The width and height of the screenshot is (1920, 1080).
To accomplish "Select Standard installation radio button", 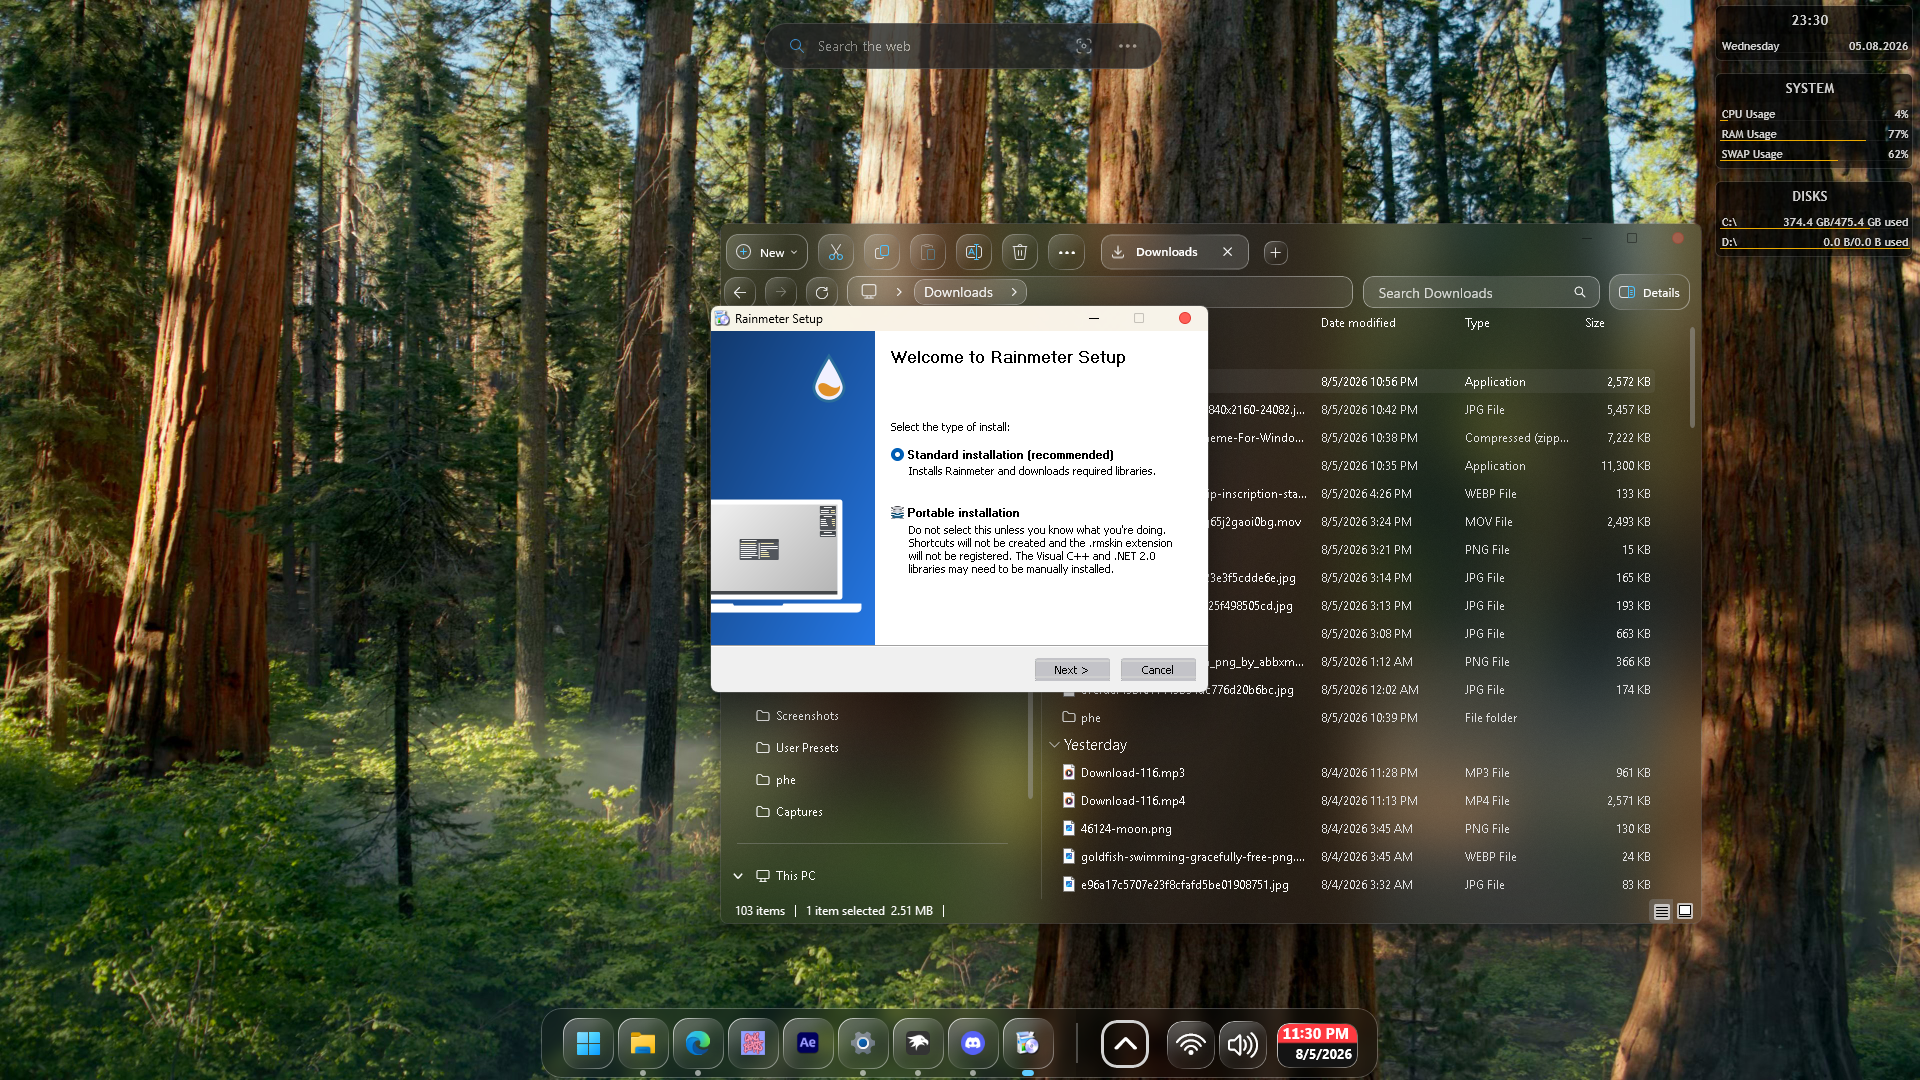I will click(x=897, y=455).
